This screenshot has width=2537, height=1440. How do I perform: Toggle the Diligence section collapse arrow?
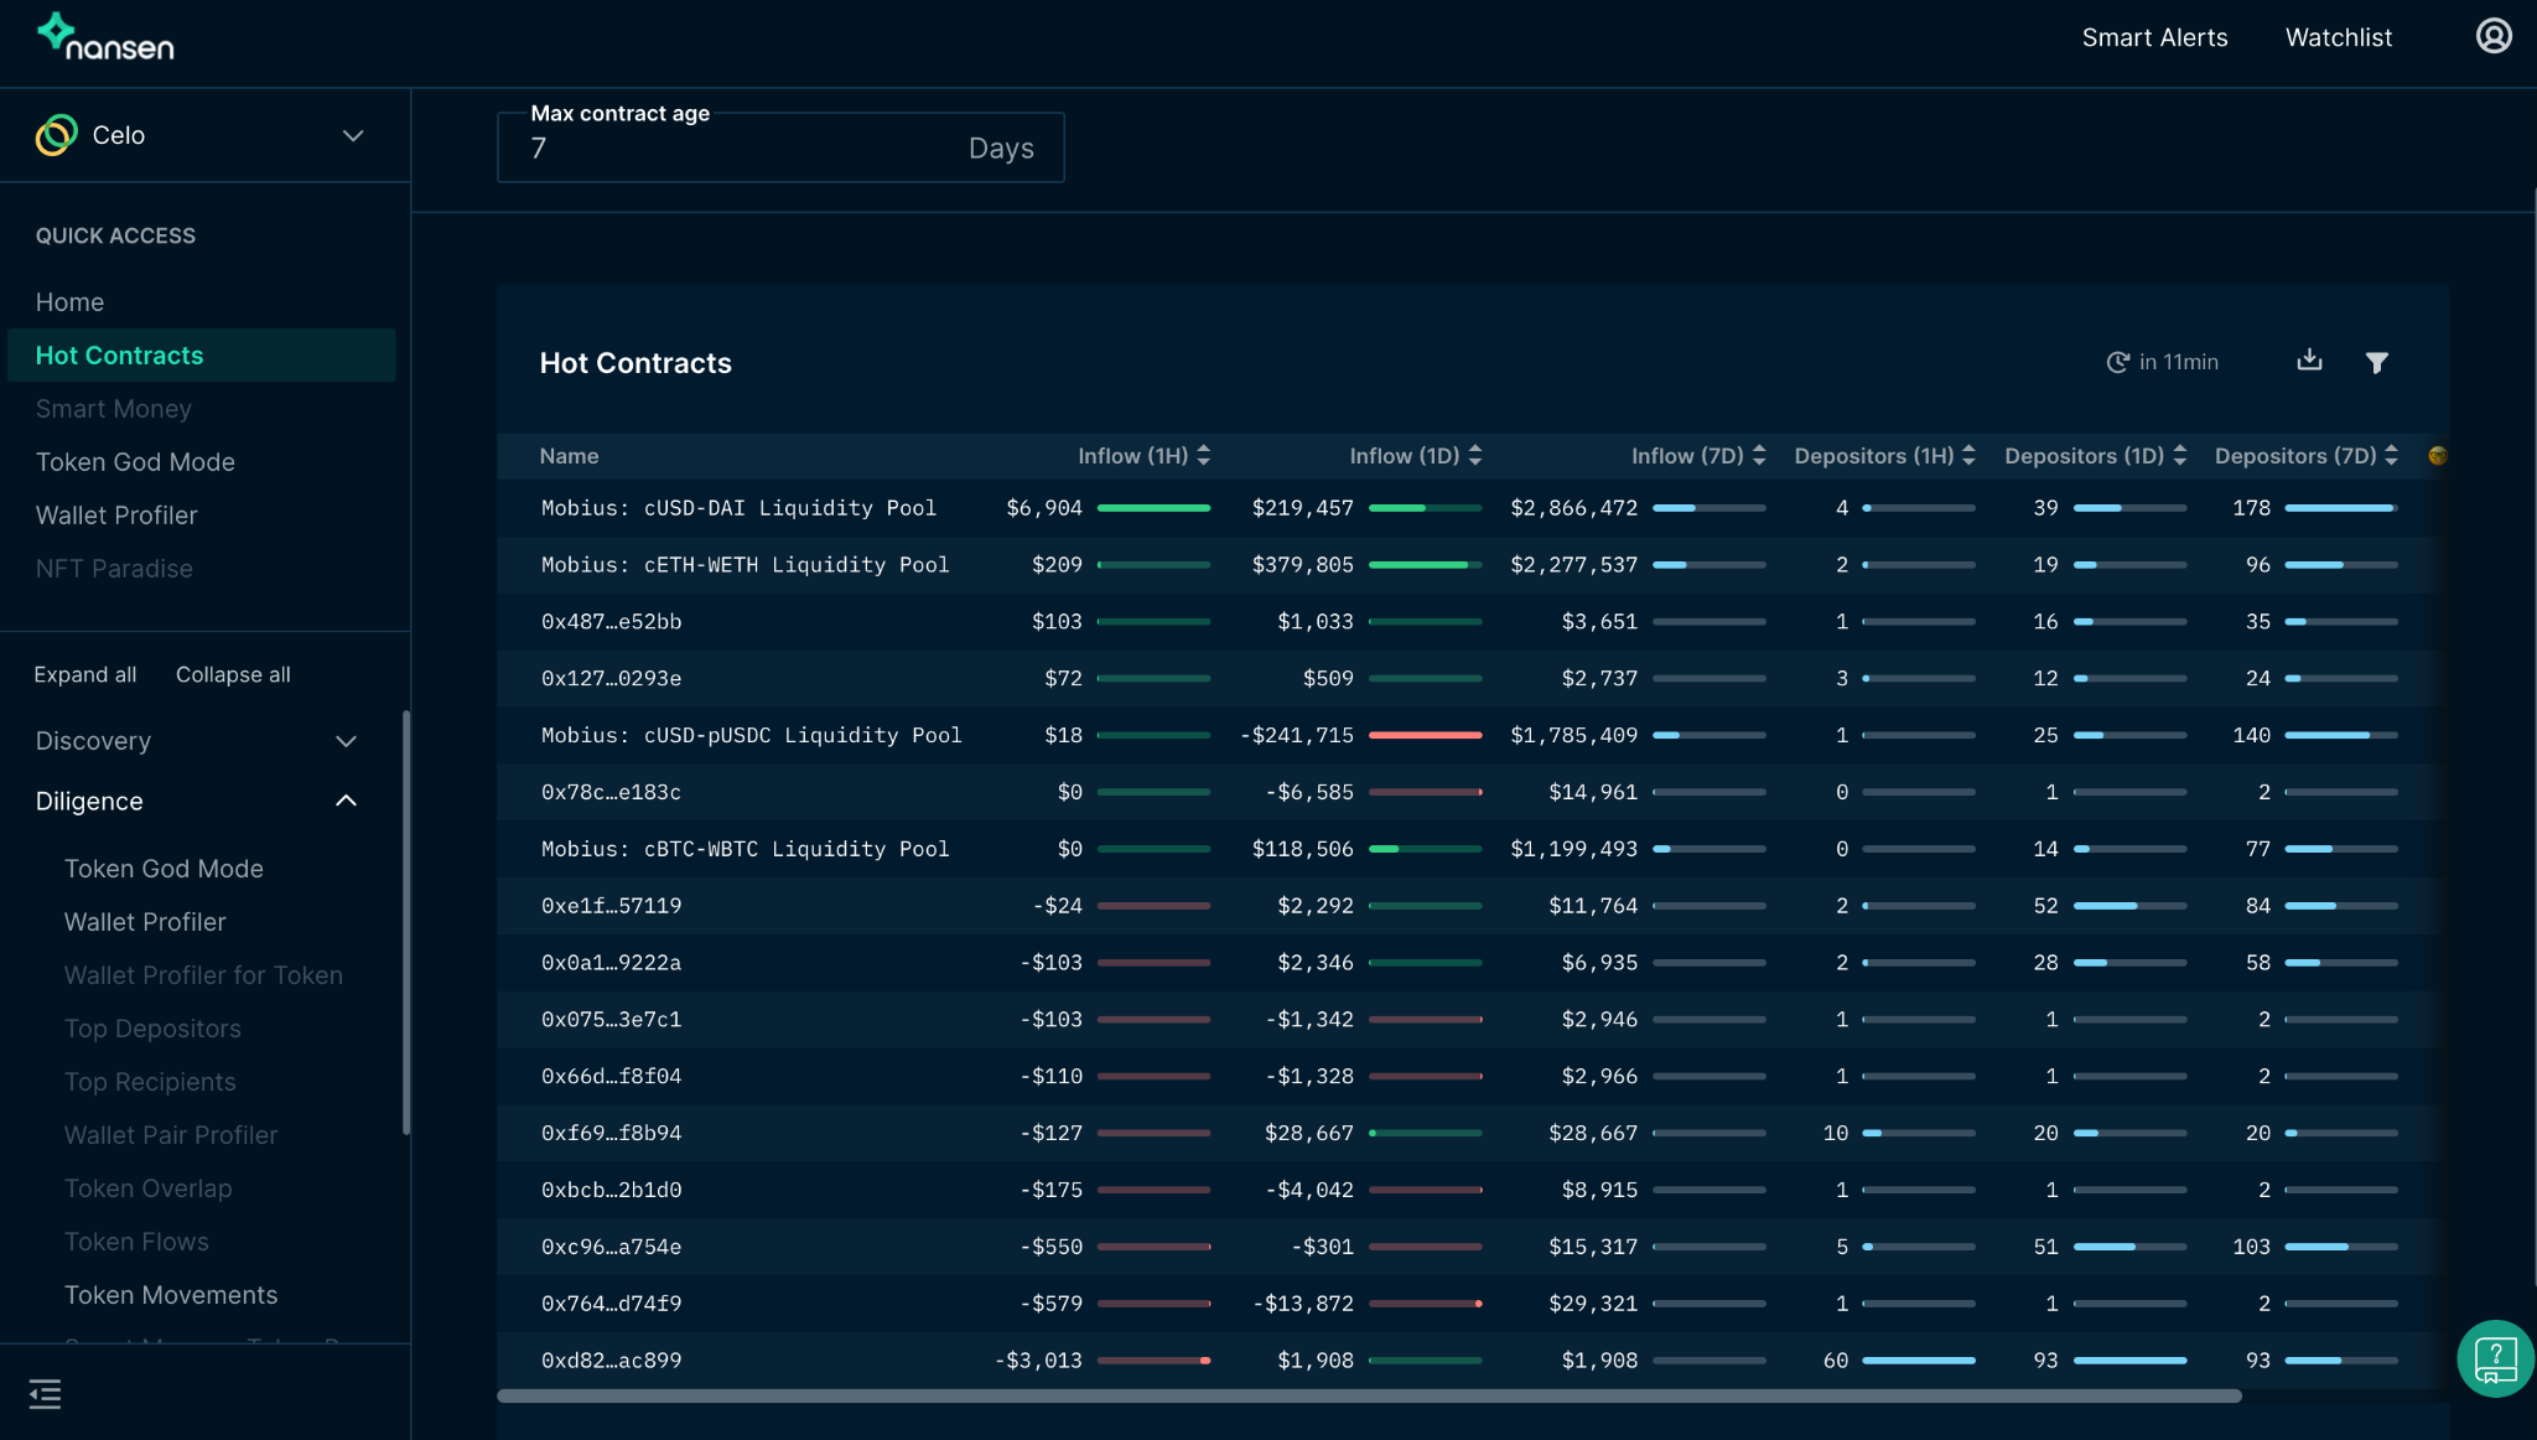click(345, 802)
